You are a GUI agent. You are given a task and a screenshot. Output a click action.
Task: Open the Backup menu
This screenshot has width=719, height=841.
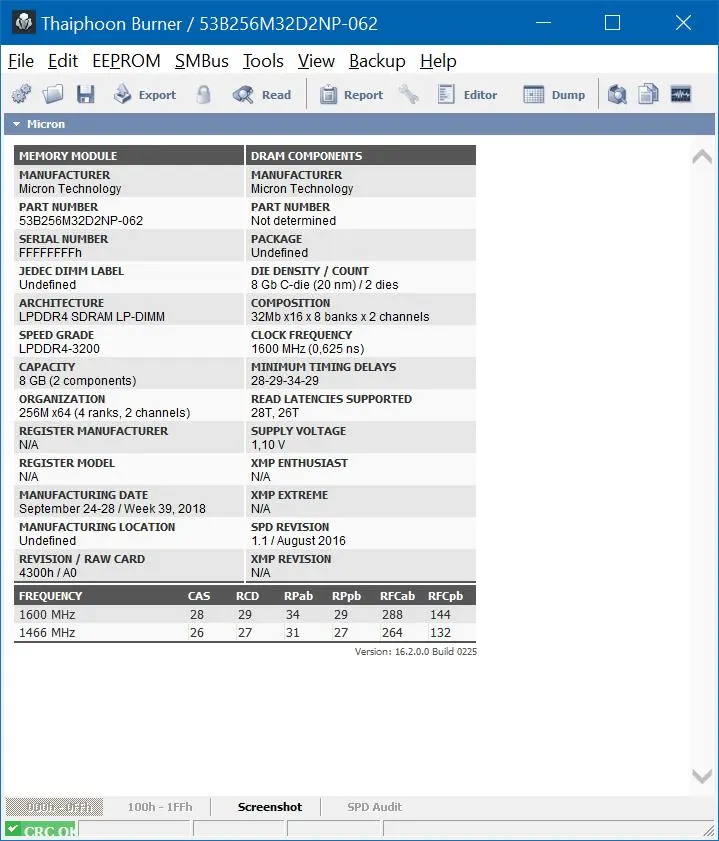(377, 61)
